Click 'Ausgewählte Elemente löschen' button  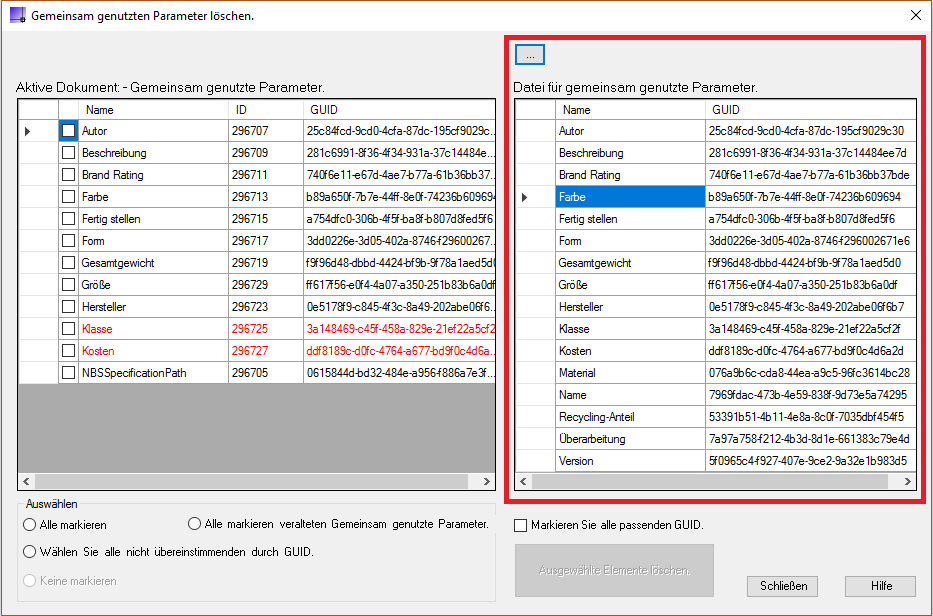[614, 570]
